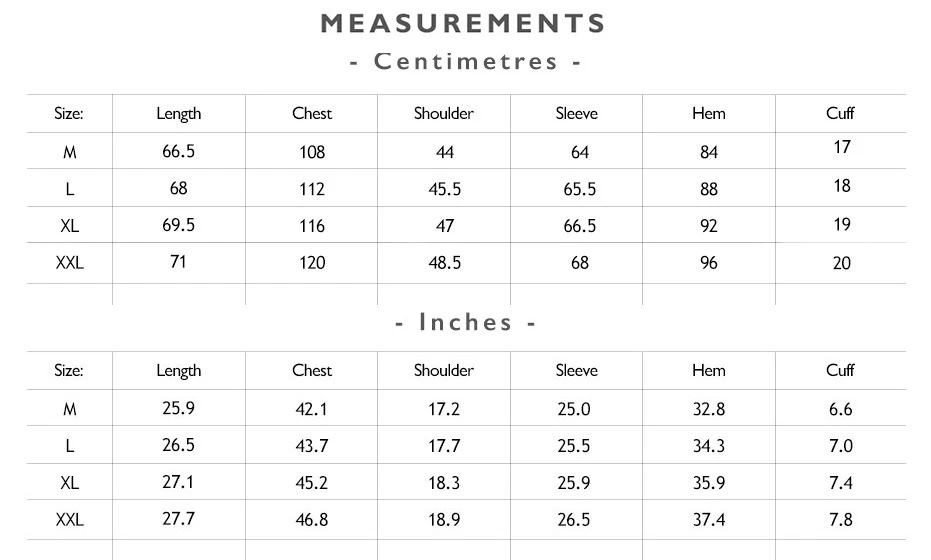Click the 65.5 sleeve value for L
Screen dimensions: 931x560
pyautogui.click(x=580, y=189)
